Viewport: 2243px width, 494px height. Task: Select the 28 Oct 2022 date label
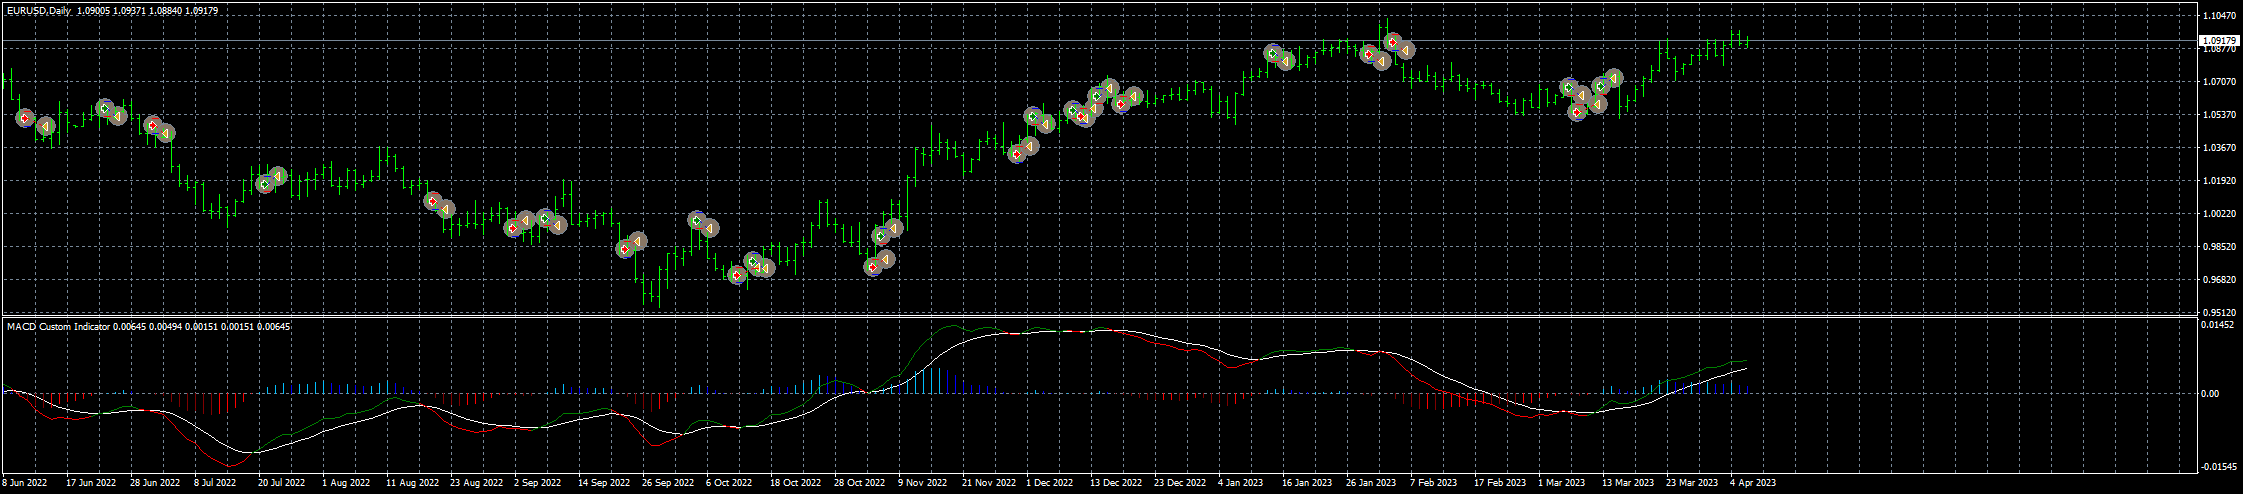point(861,483)
